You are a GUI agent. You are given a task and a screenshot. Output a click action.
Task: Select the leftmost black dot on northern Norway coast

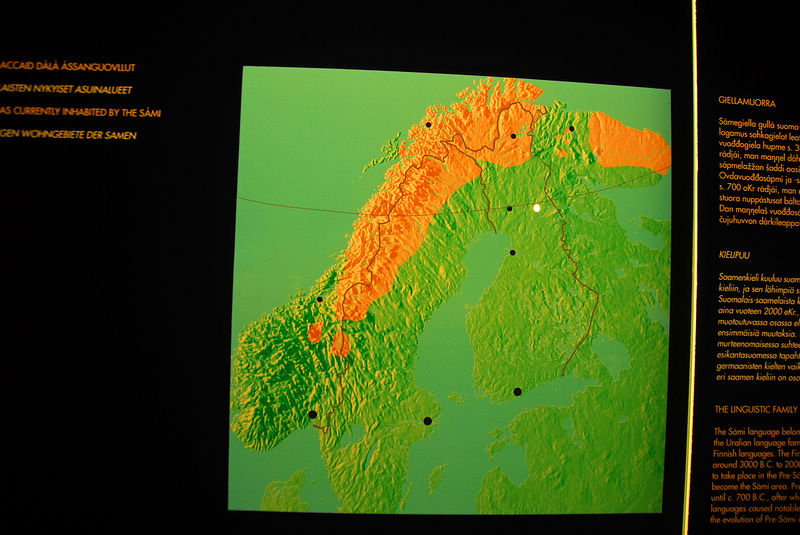click(x=428, y=125)
